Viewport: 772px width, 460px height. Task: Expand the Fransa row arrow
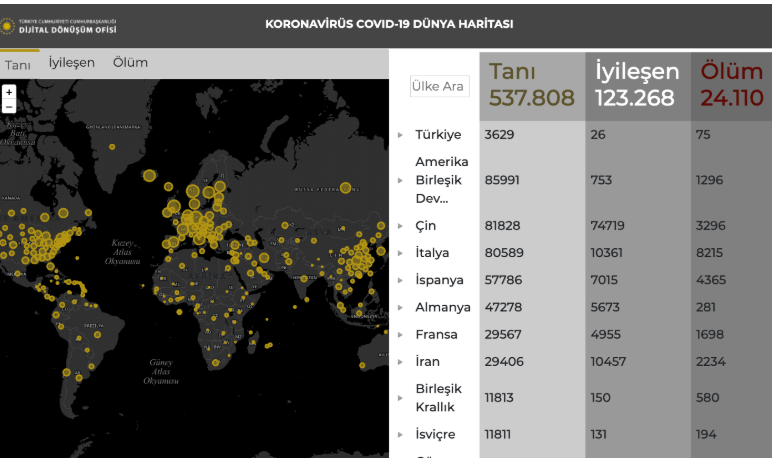click(401, 335)
